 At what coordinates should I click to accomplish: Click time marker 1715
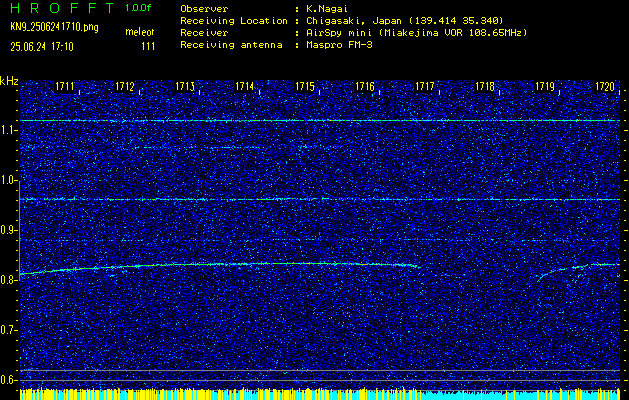pos(305,86)
